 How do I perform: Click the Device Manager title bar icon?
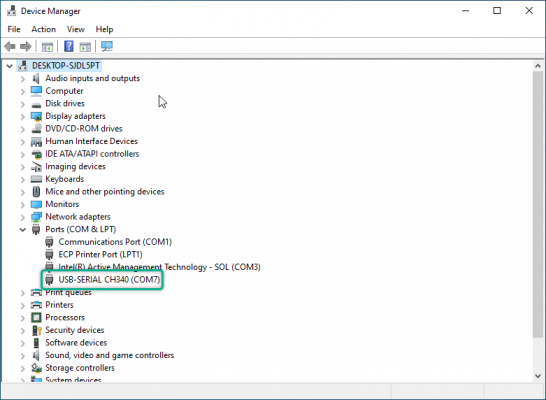point(11,11)
